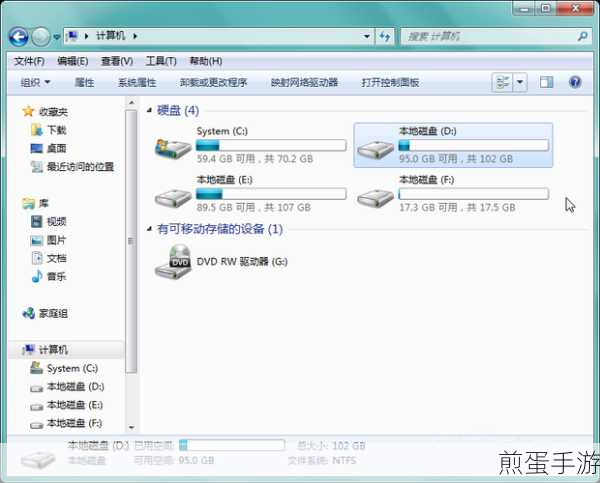Click text 59.4 GB 可用，共 70.2 GB
Viewport: 600px width, 483px height.
[255, 159]
